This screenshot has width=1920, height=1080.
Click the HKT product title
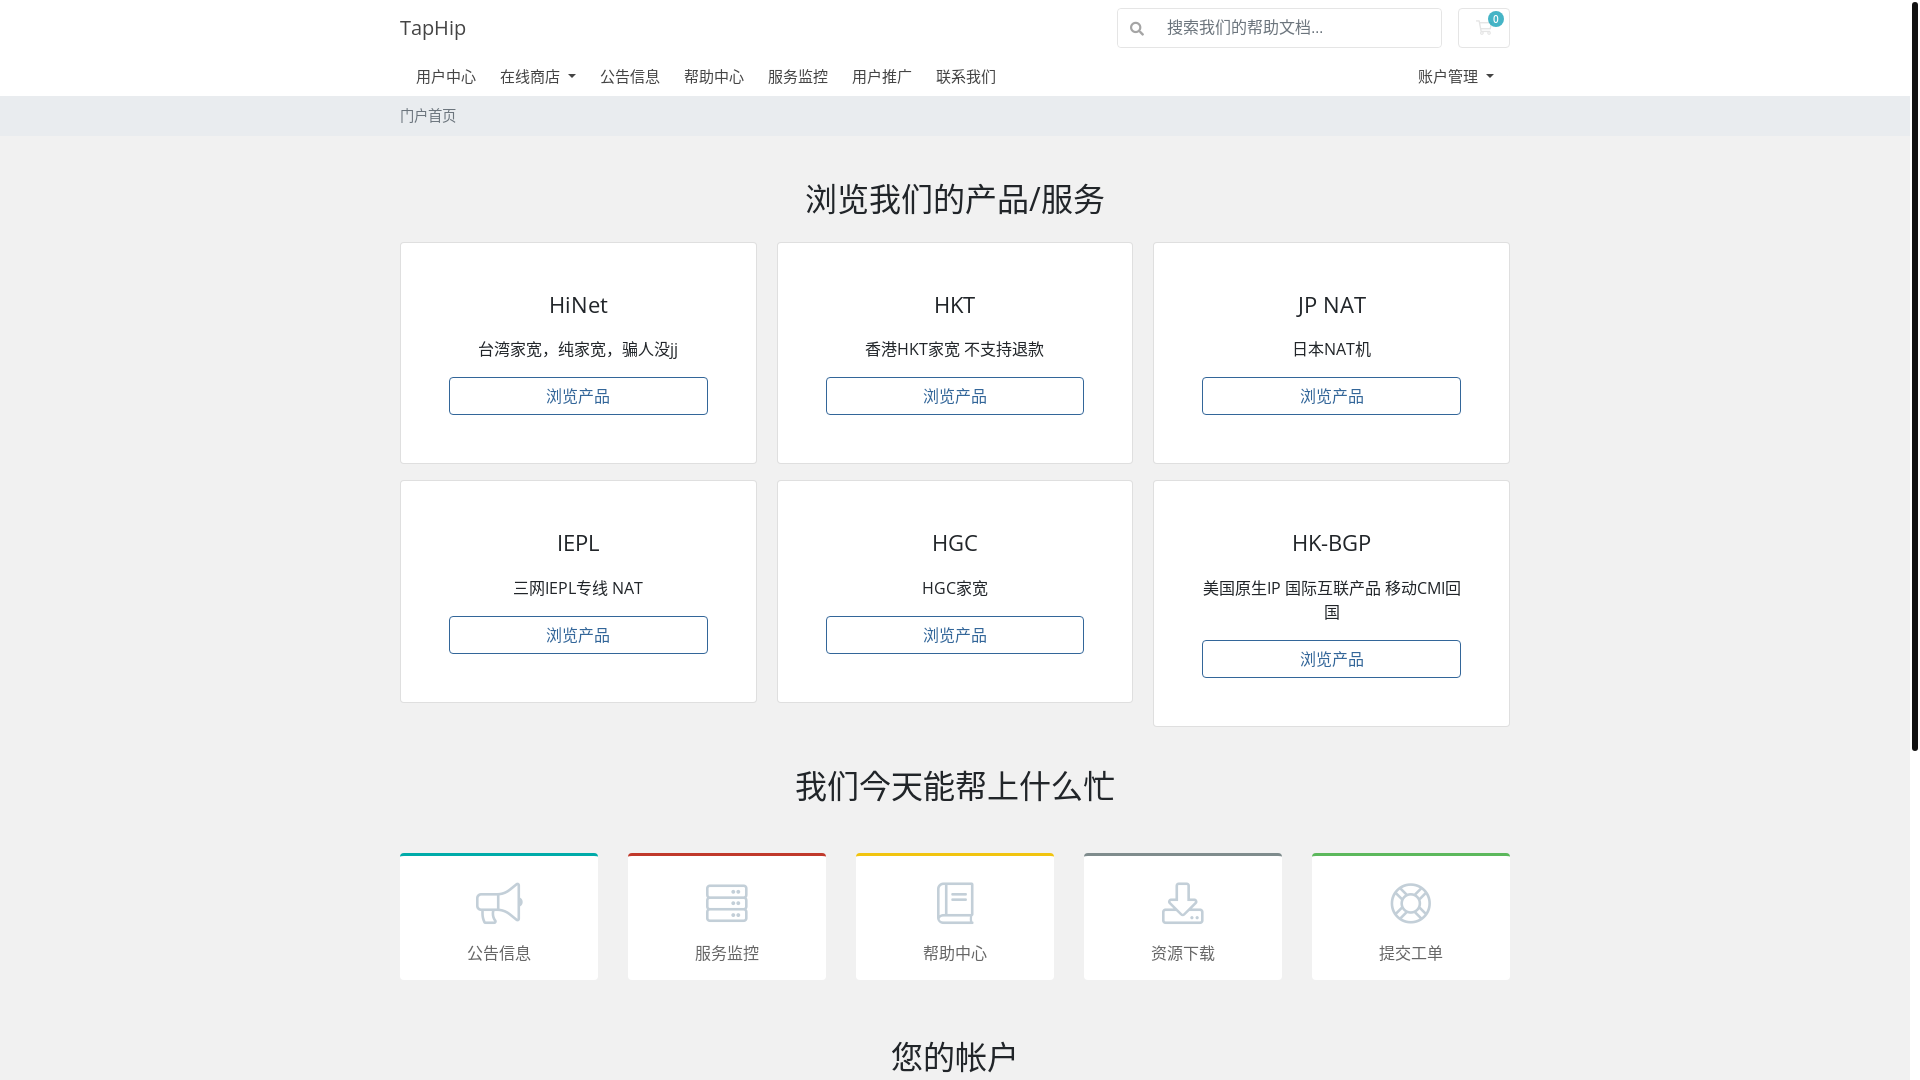point(955,305)
